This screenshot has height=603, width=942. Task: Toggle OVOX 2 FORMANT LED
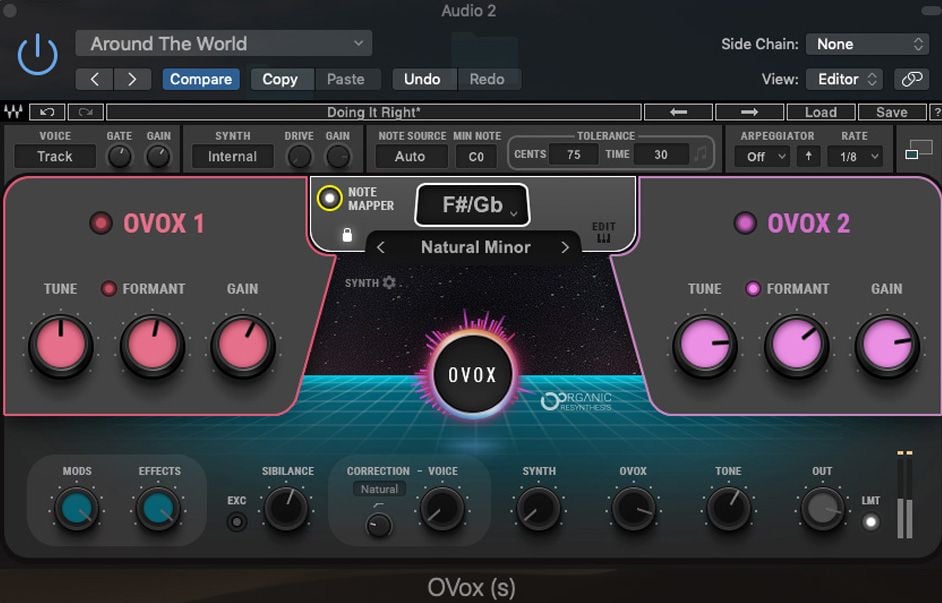pyautogui.click(x=753, y=289)
